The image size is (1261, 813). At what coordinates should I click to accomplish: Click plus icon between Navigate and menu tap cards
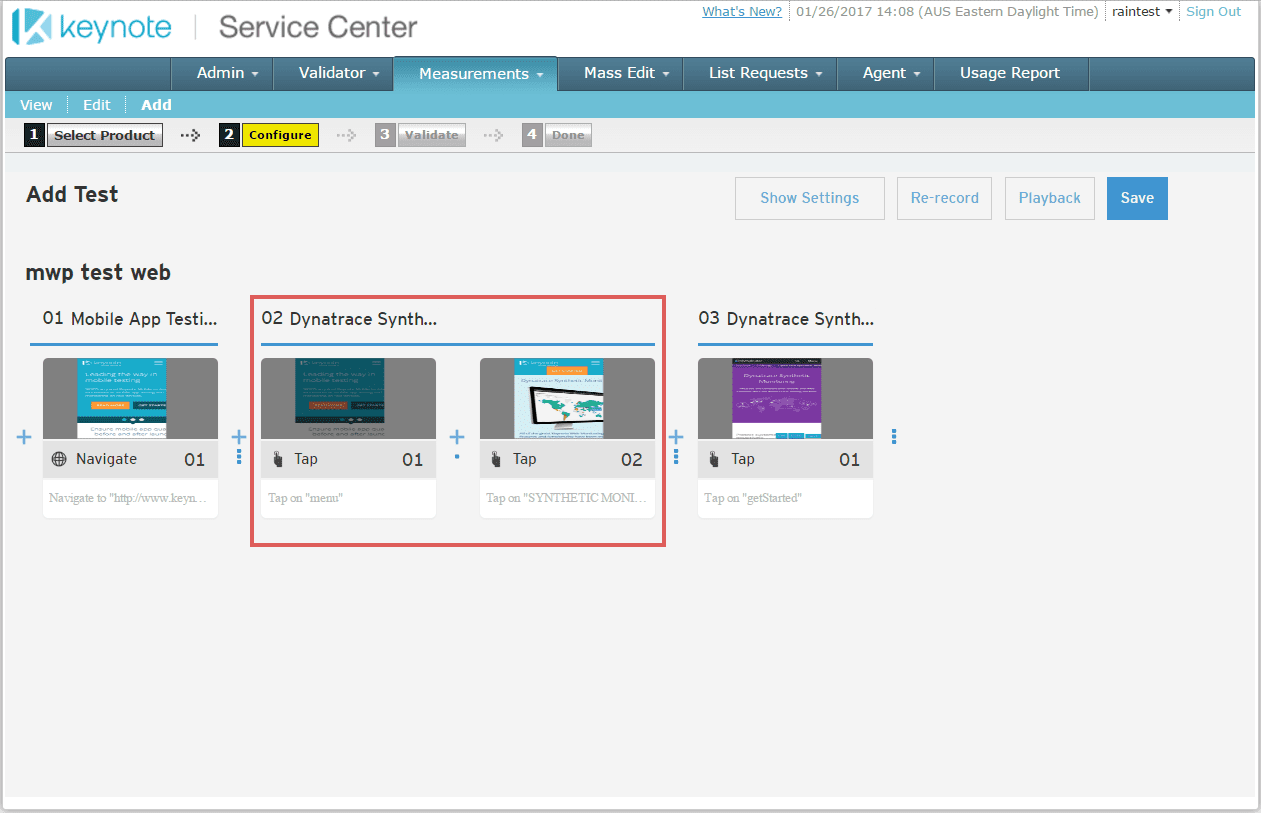239,437
